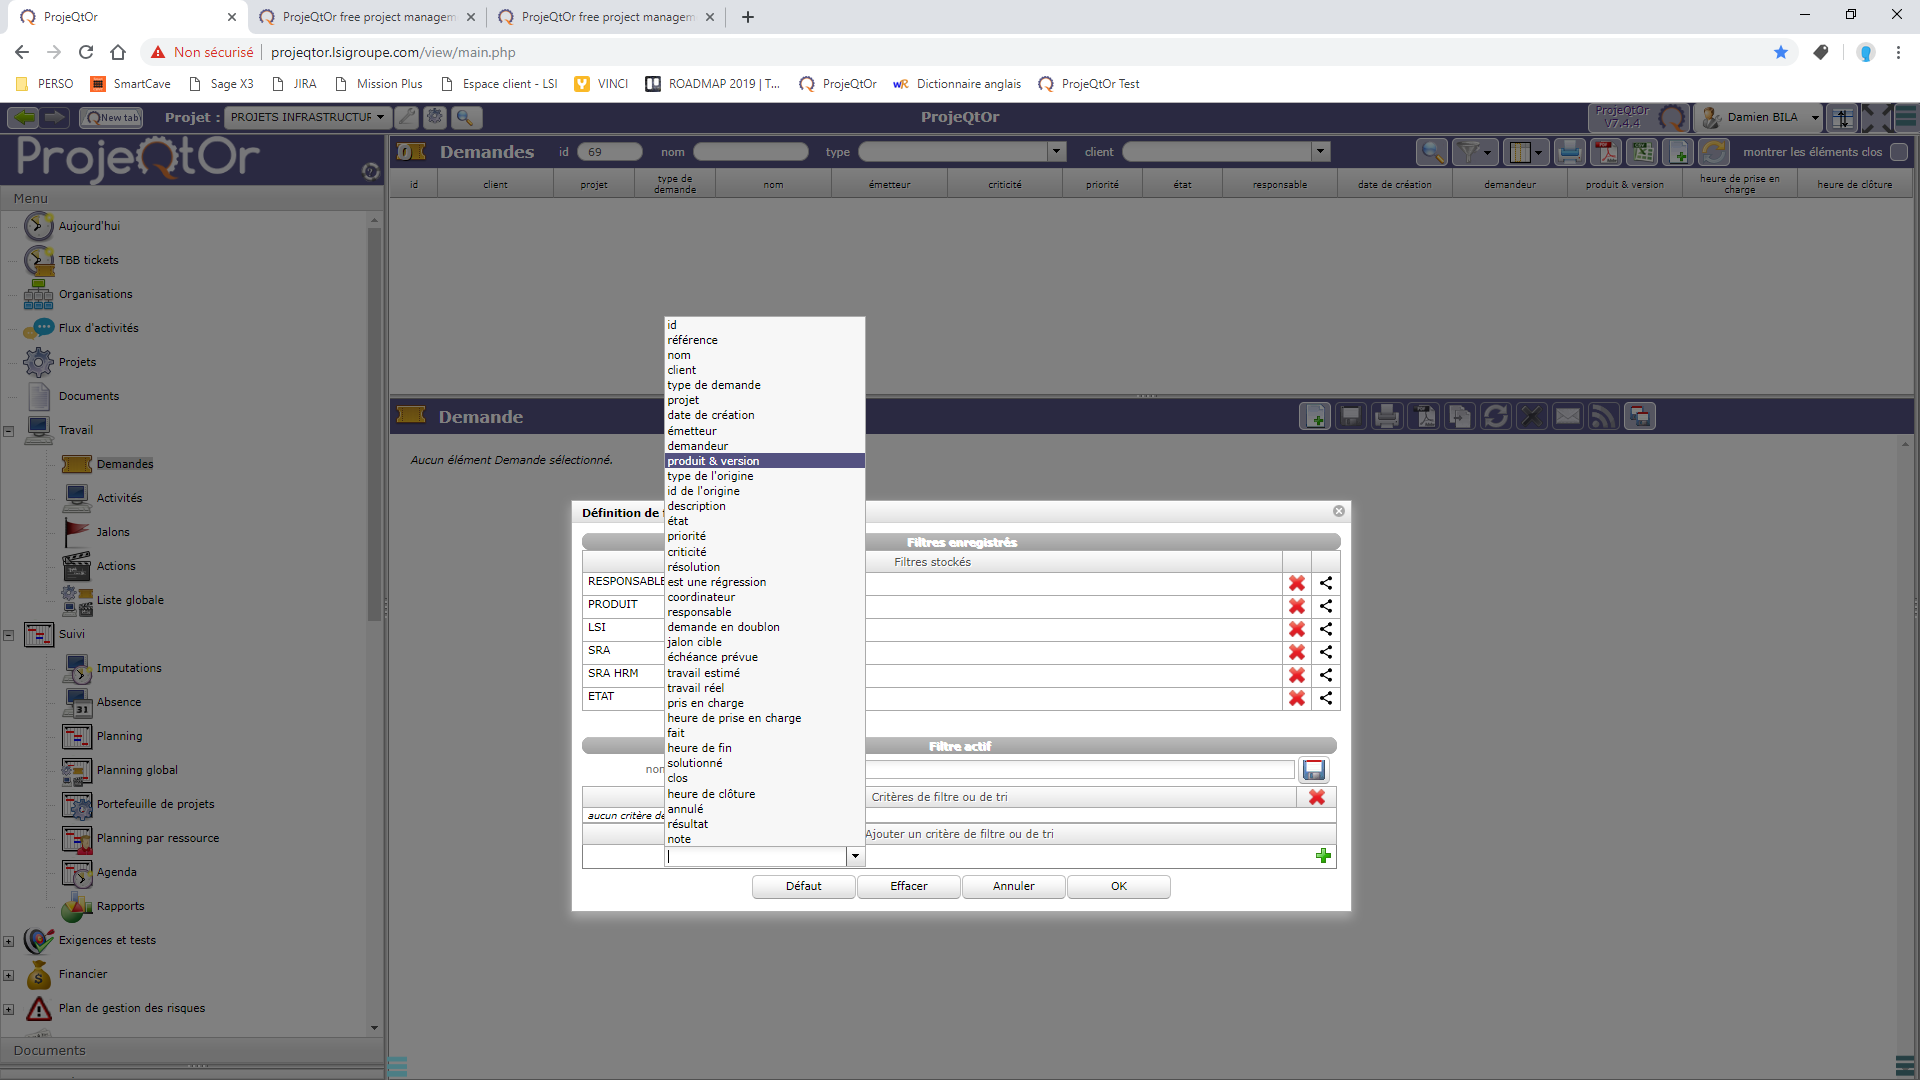Choose 'responsable' from the field list
This screenshot has width=1920, height=1080.
[x=699, y=612]
